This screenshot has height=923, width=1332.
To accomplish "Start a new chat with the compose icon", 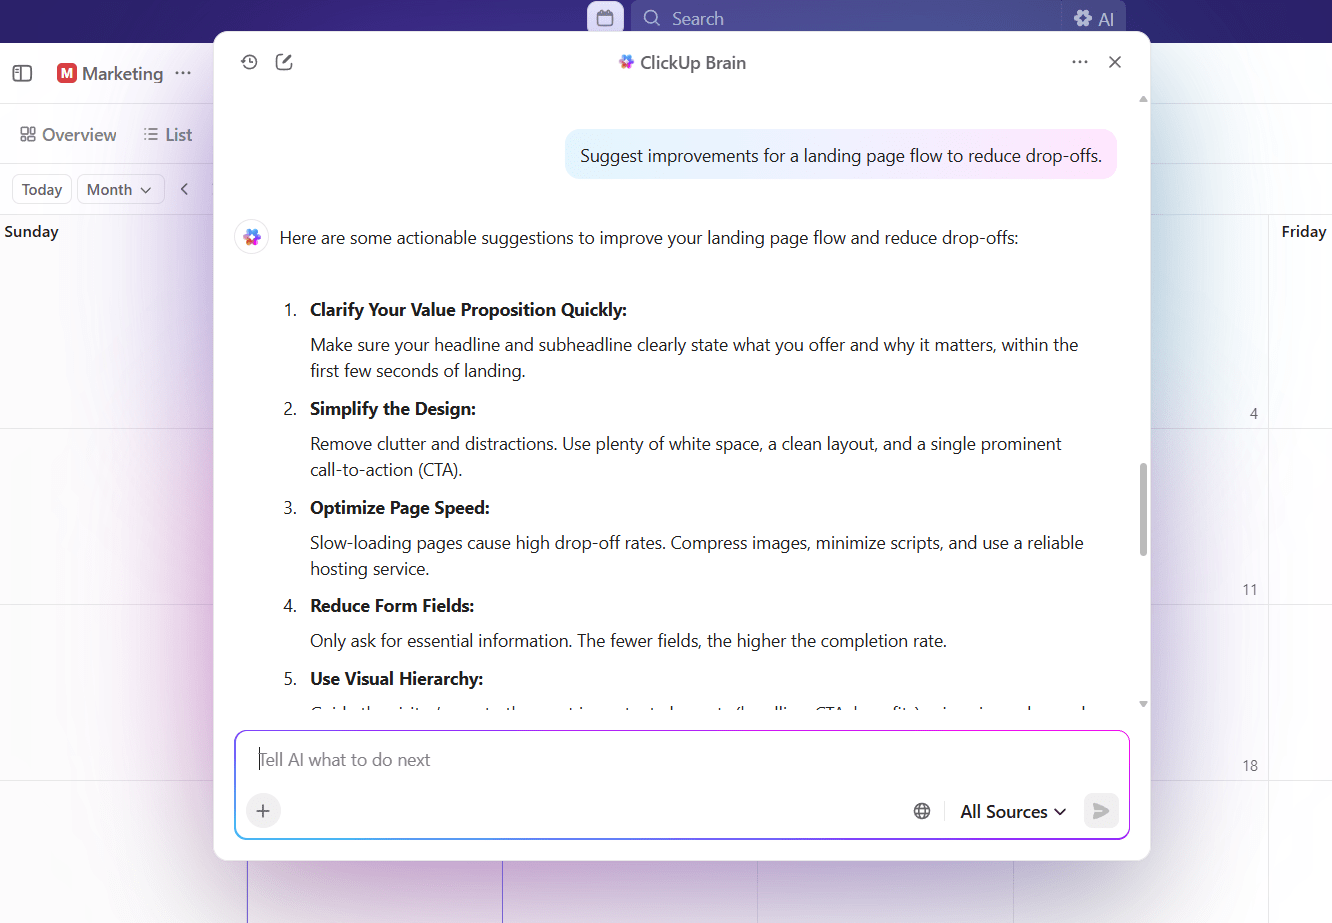I will (284, 62).
